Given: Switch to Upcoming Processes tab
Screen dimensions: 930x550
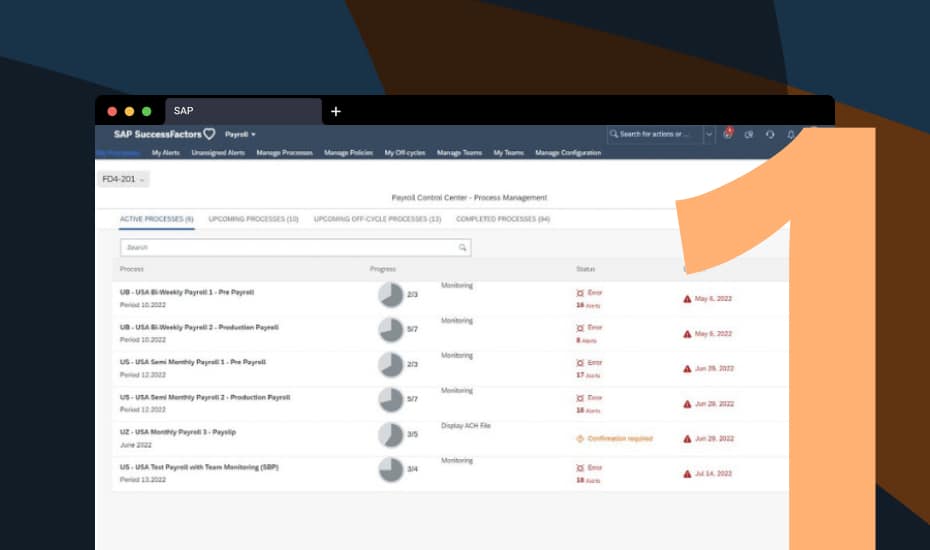Looking at the screenshot, I should click(253, 219).
